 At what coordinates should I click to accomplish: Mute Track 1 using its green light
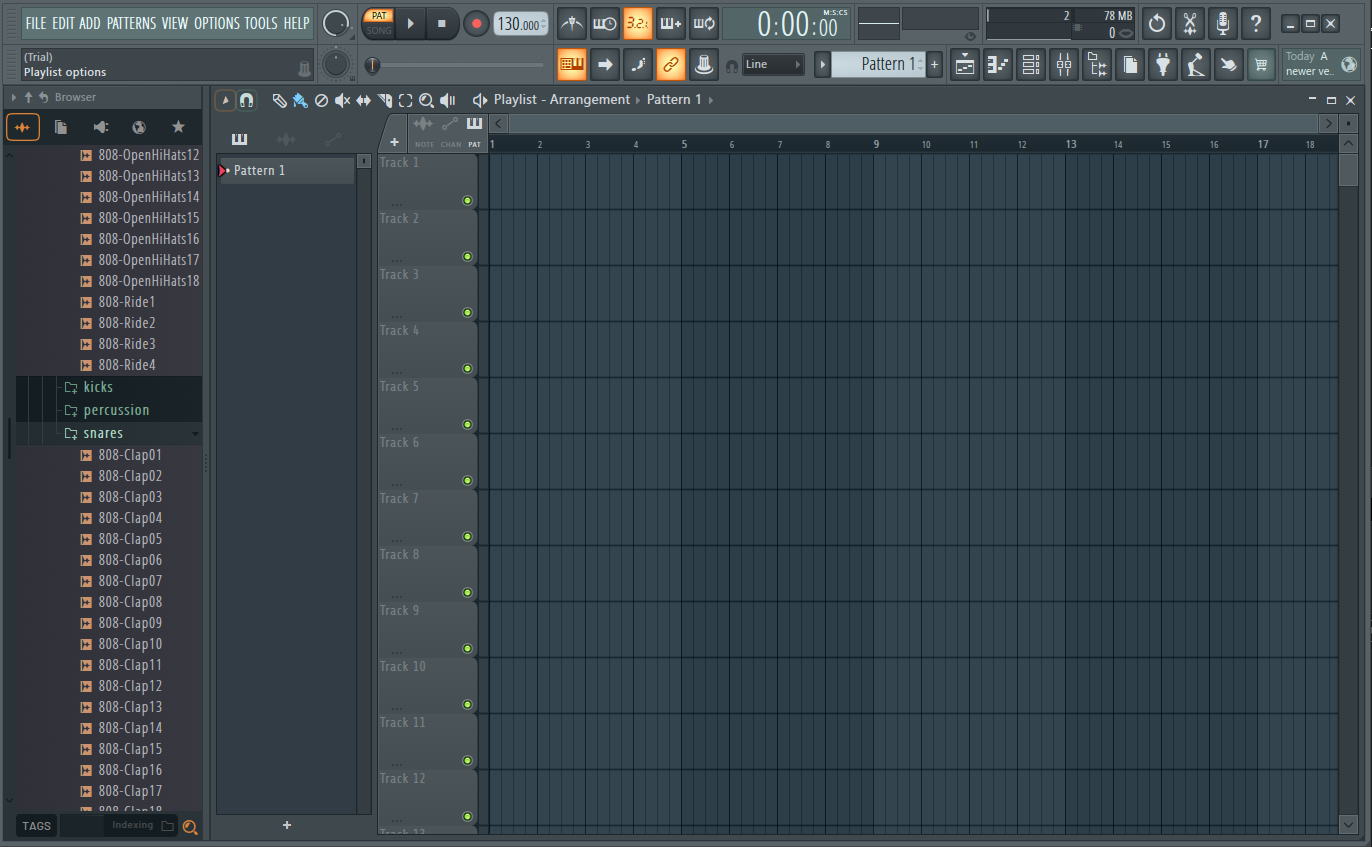click(467, 201)
